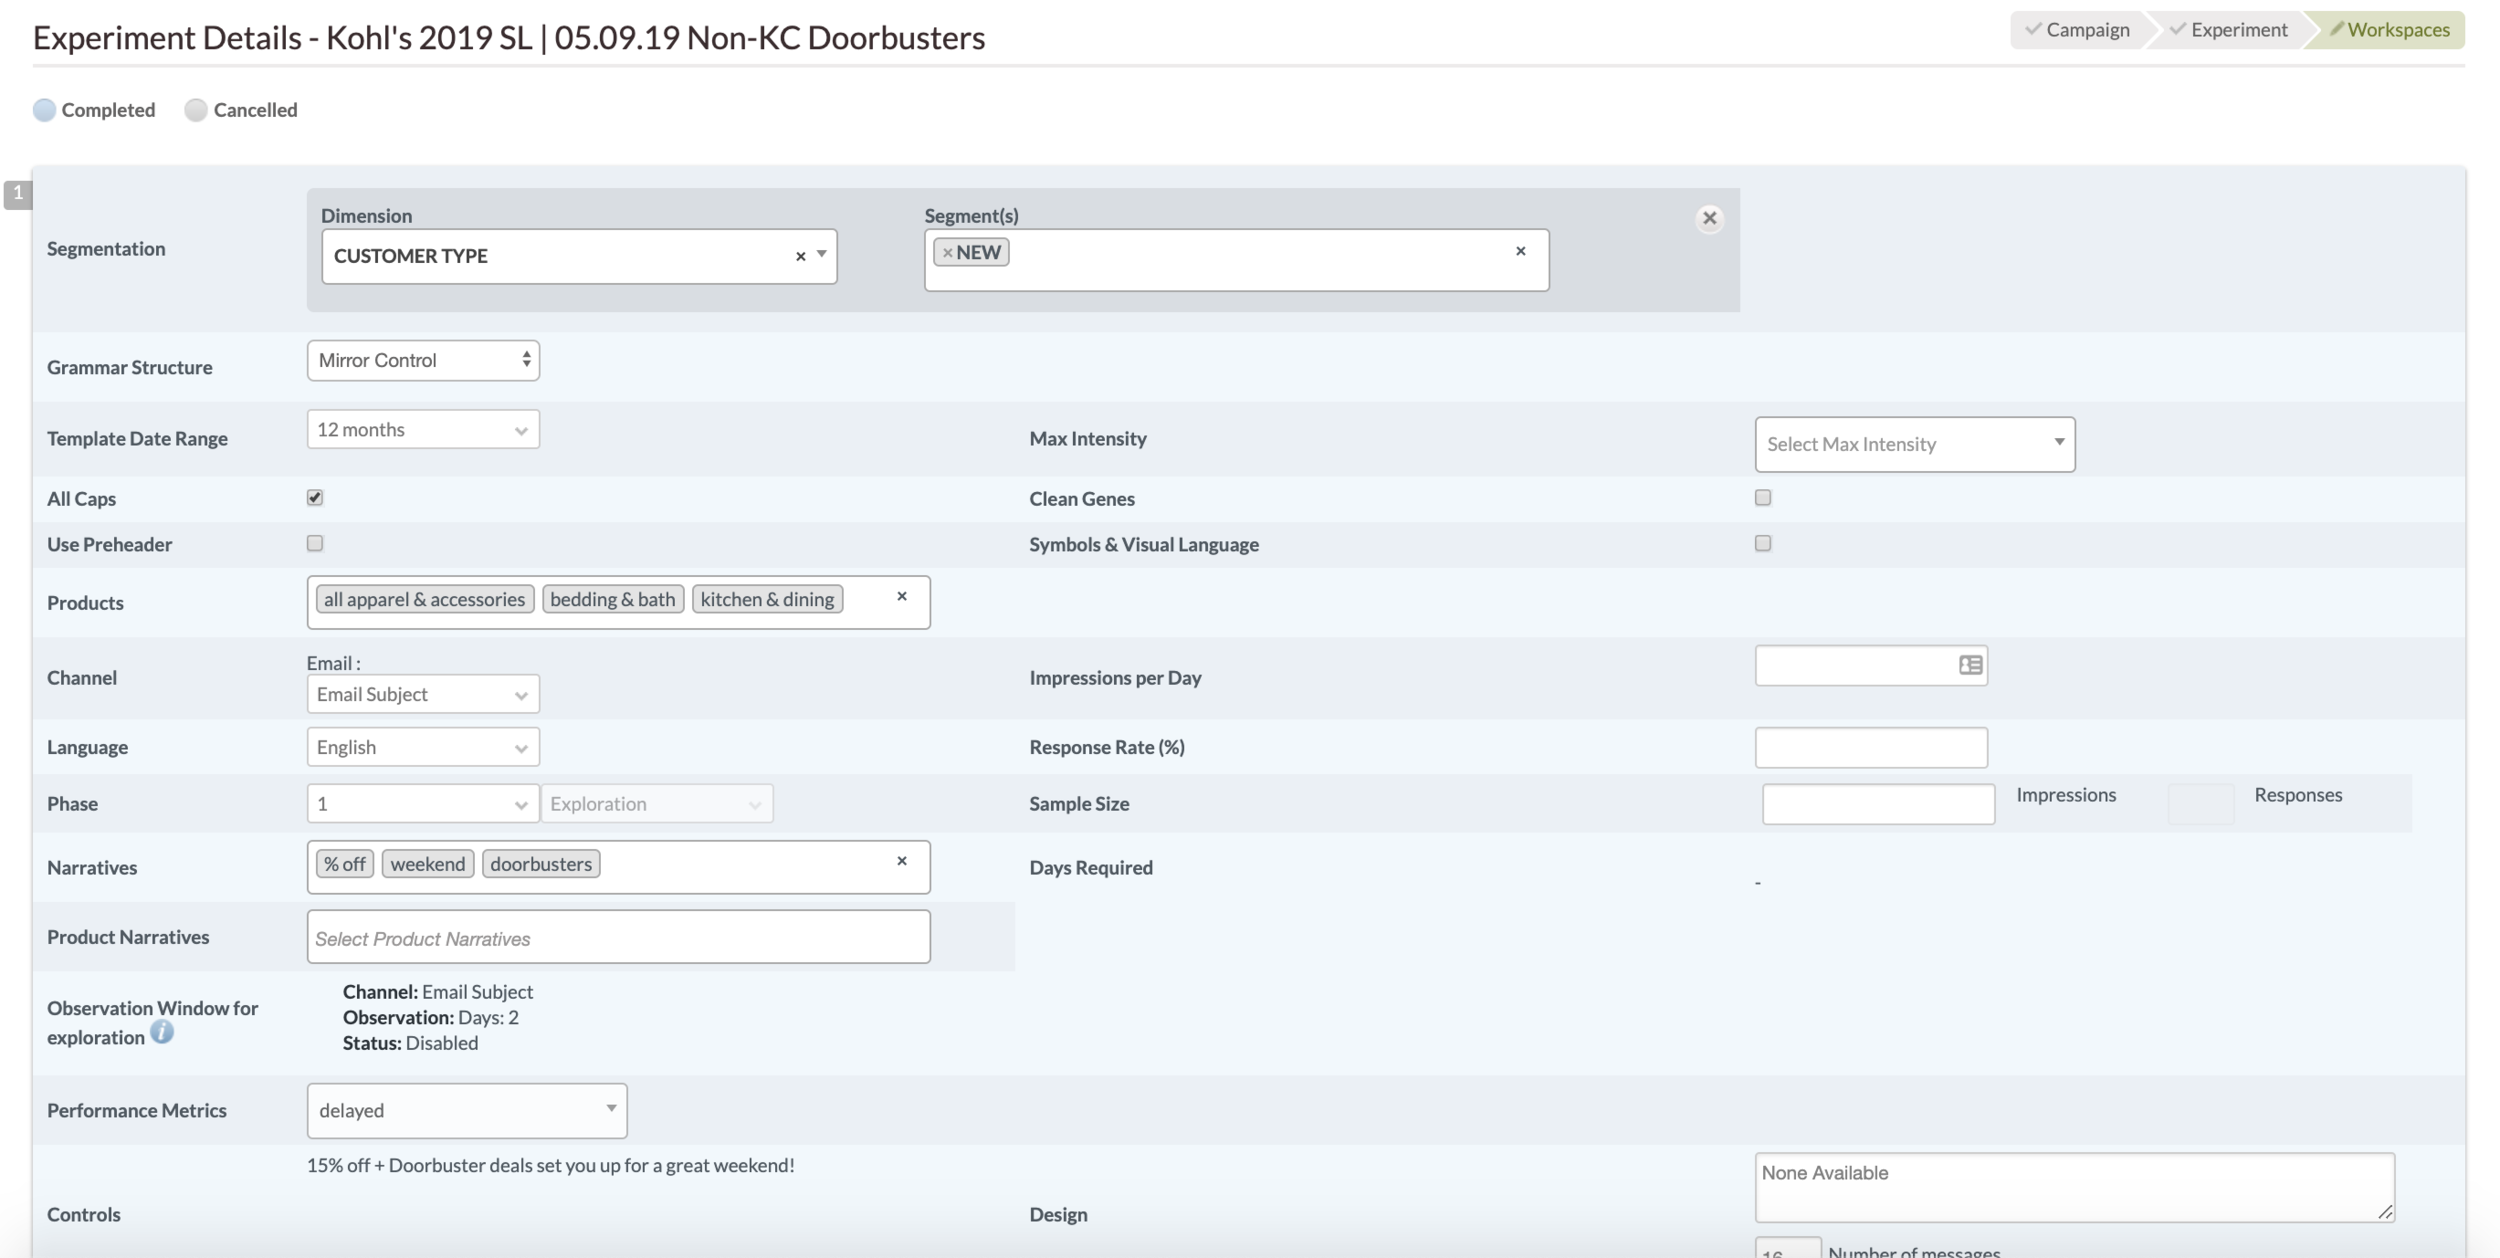
Task: Clear the CUSTOMER TYPE dimension selection
Action: coord(800,256)
